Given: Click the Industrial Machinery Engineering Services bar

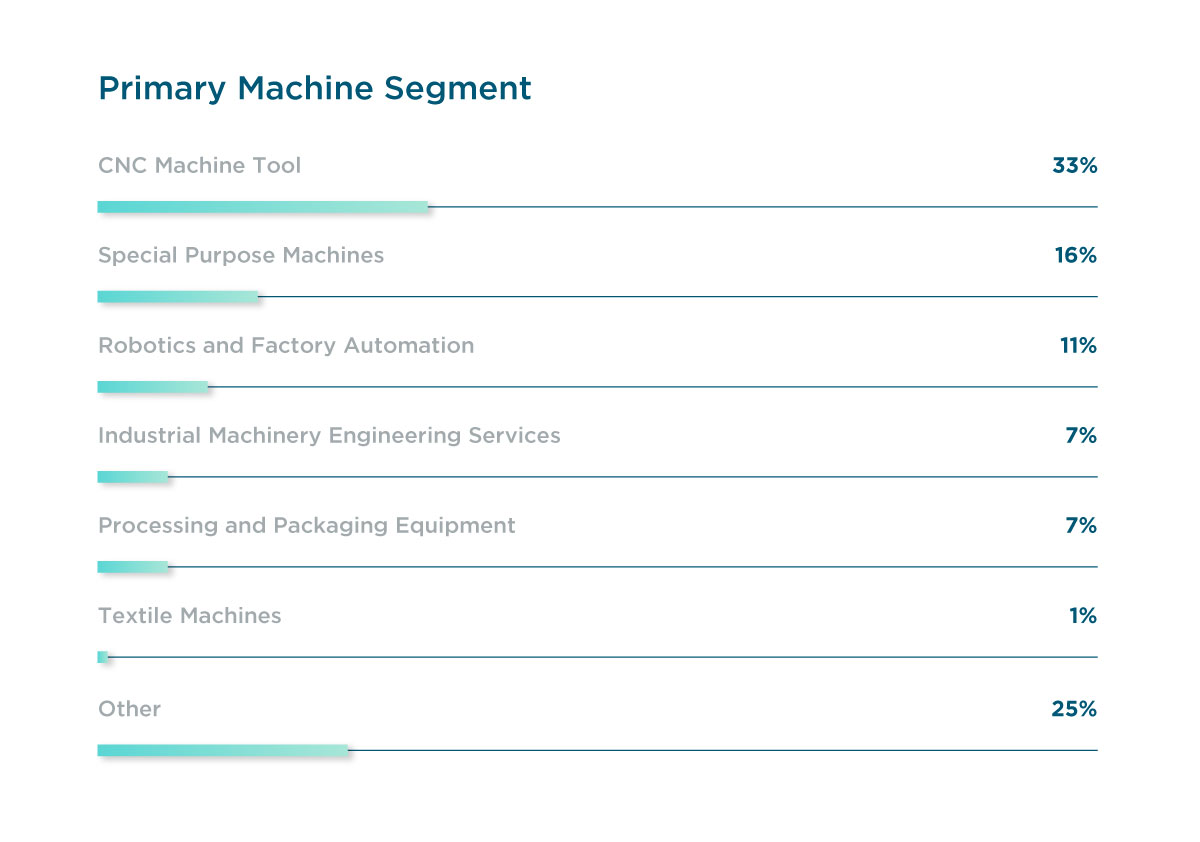Looking at the screenshot, I should point(133,477).
